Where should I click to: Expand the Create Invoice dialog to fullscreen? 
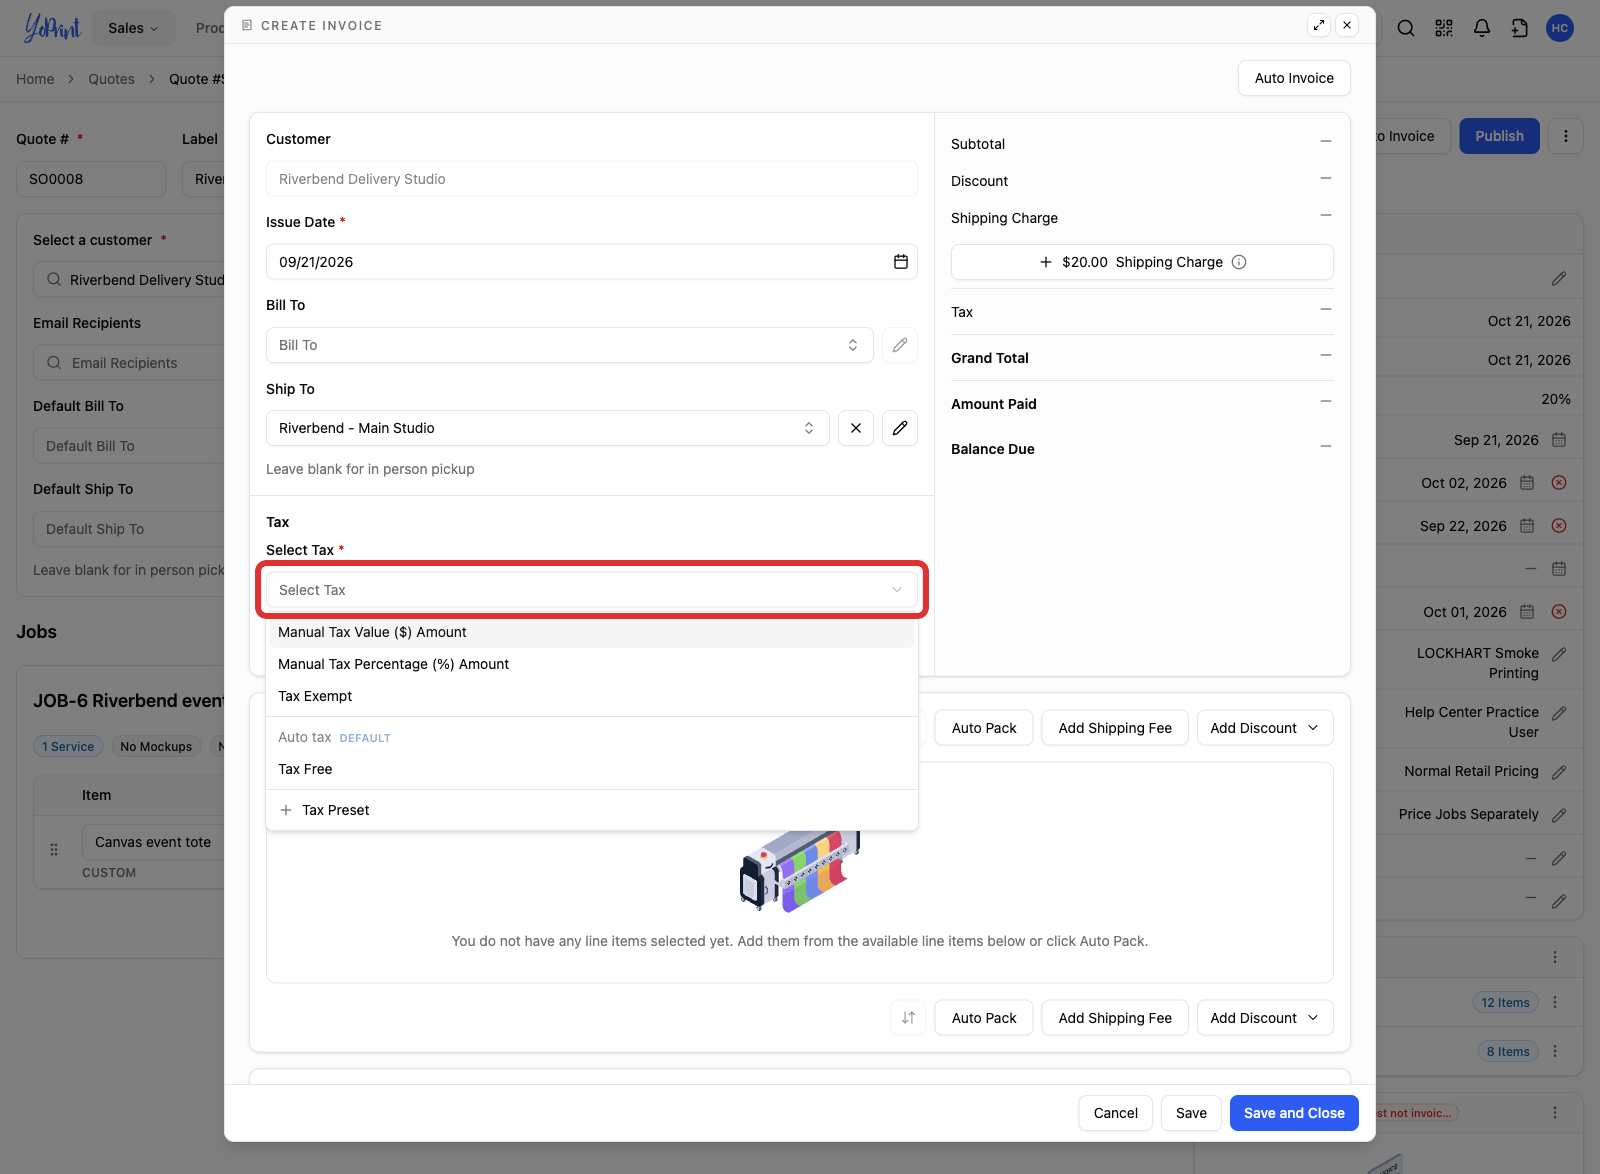click(1319, 25)
